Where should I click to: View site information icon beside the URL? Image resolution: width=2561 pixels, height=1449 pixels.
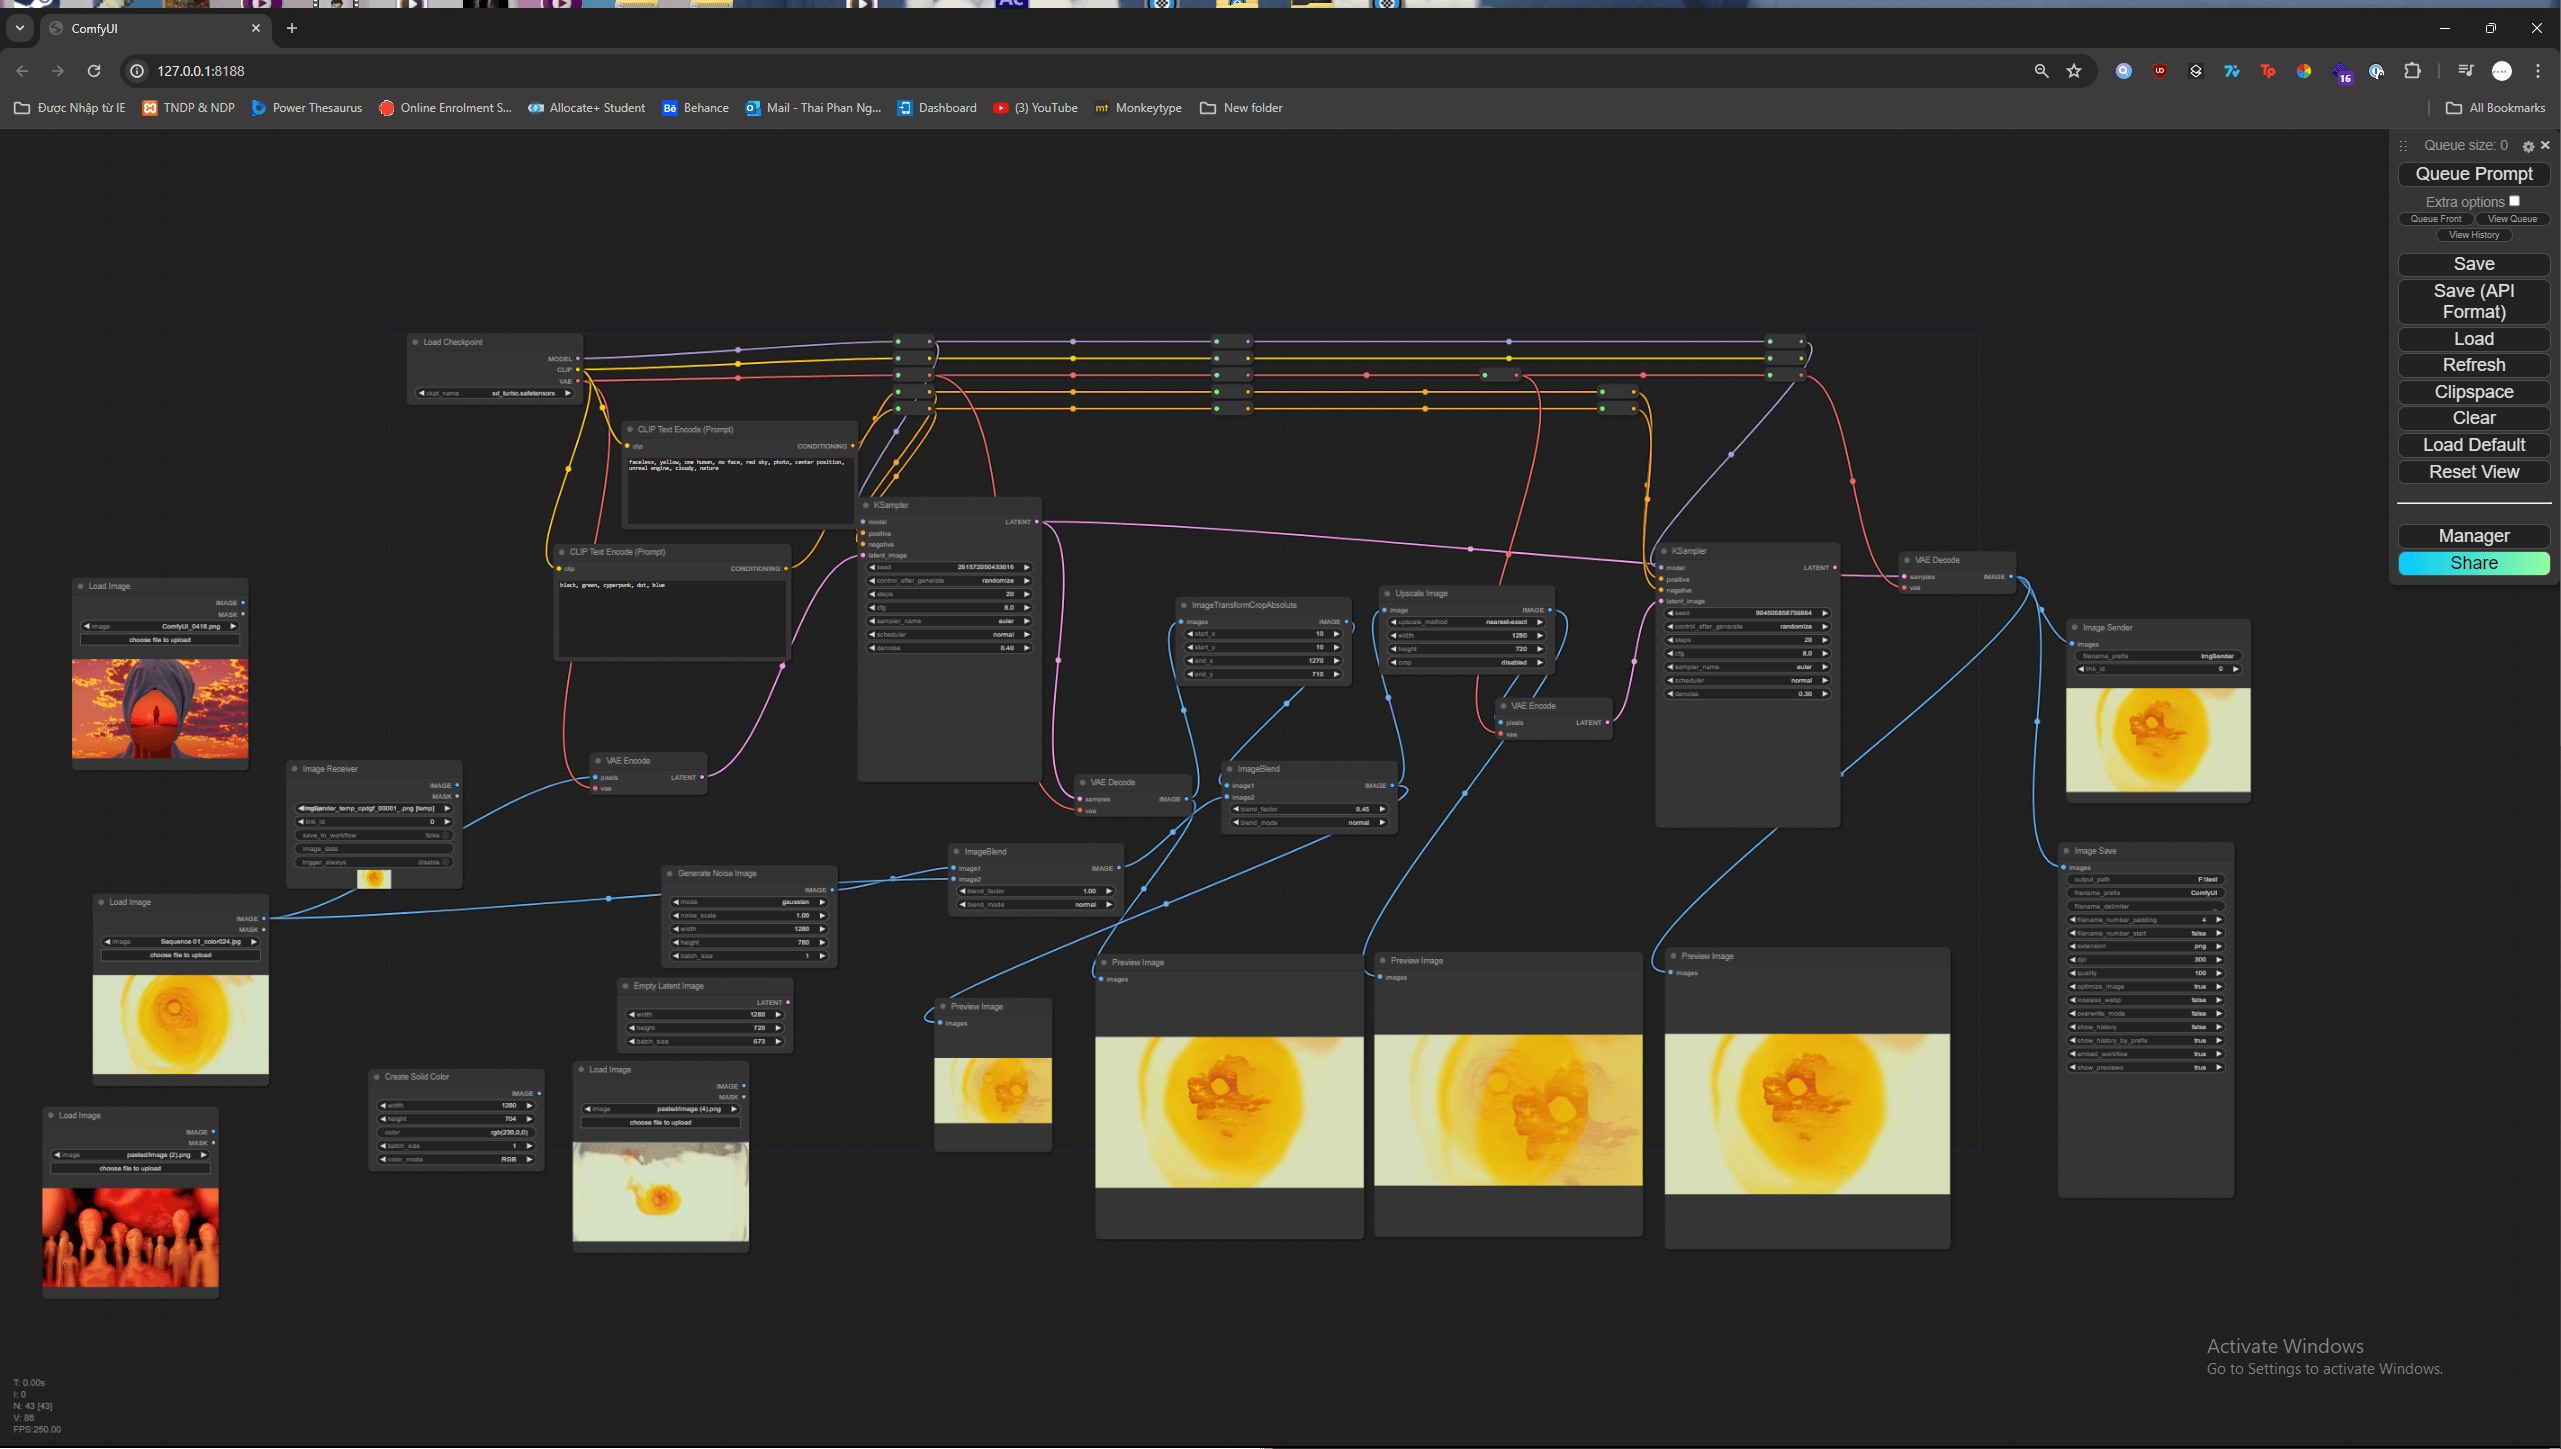pos(137,71)
